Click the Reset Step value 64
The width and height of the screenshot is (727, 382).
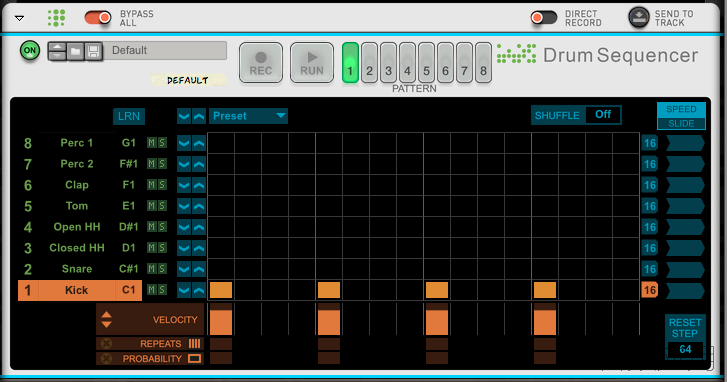click(685, 350)
